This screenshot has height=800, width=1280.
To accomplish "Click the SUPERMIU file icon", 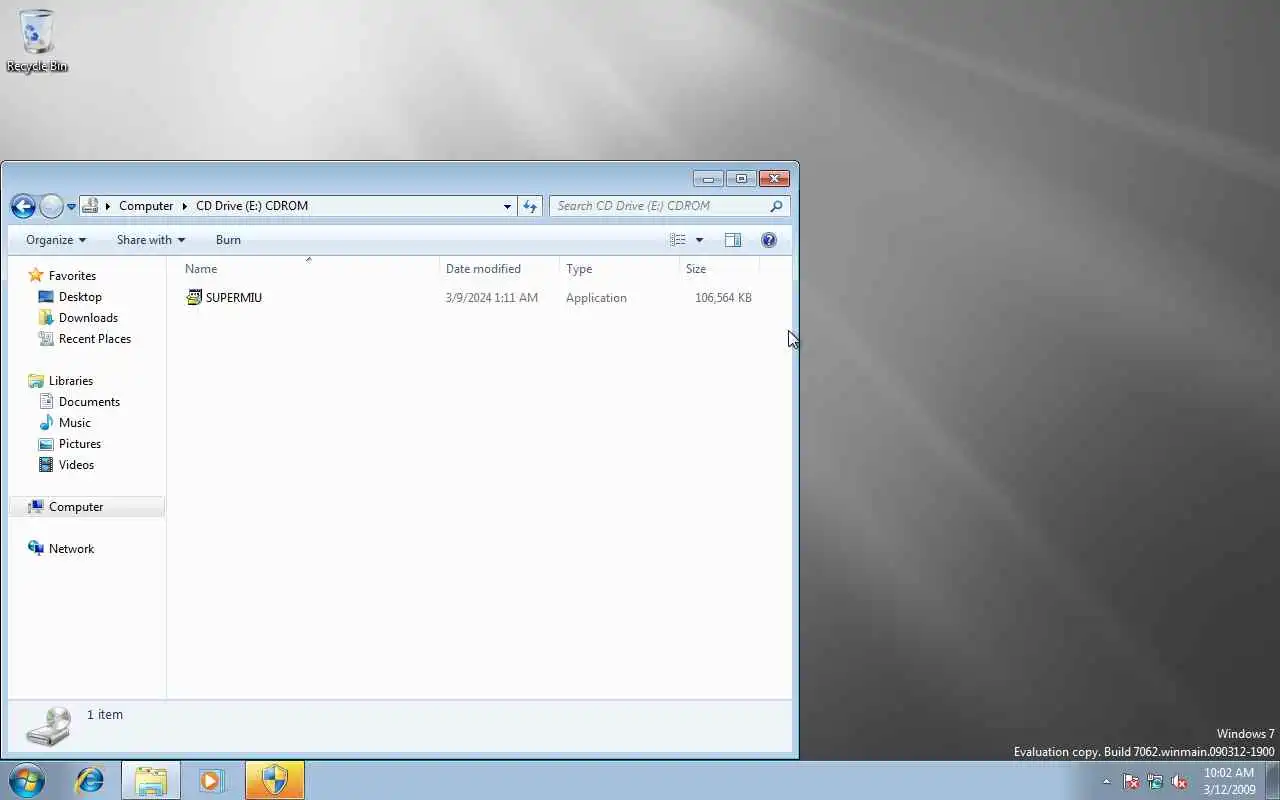I will pyautogui.click(x=194, y=298).
